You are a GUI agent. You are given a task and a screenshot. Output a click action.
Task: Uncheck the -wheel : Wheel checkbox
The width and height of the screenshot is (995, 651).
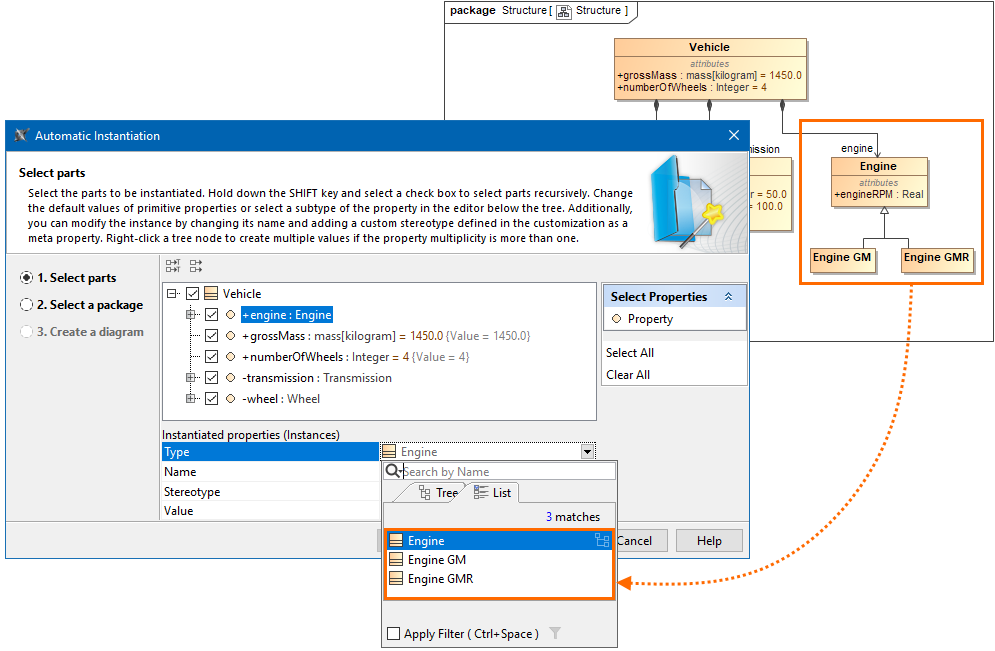pos(211,398)
